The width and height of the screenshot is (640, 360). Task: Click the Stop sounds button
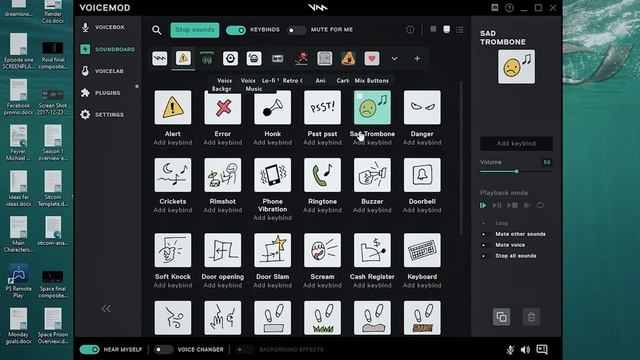(x=195, y=30)
